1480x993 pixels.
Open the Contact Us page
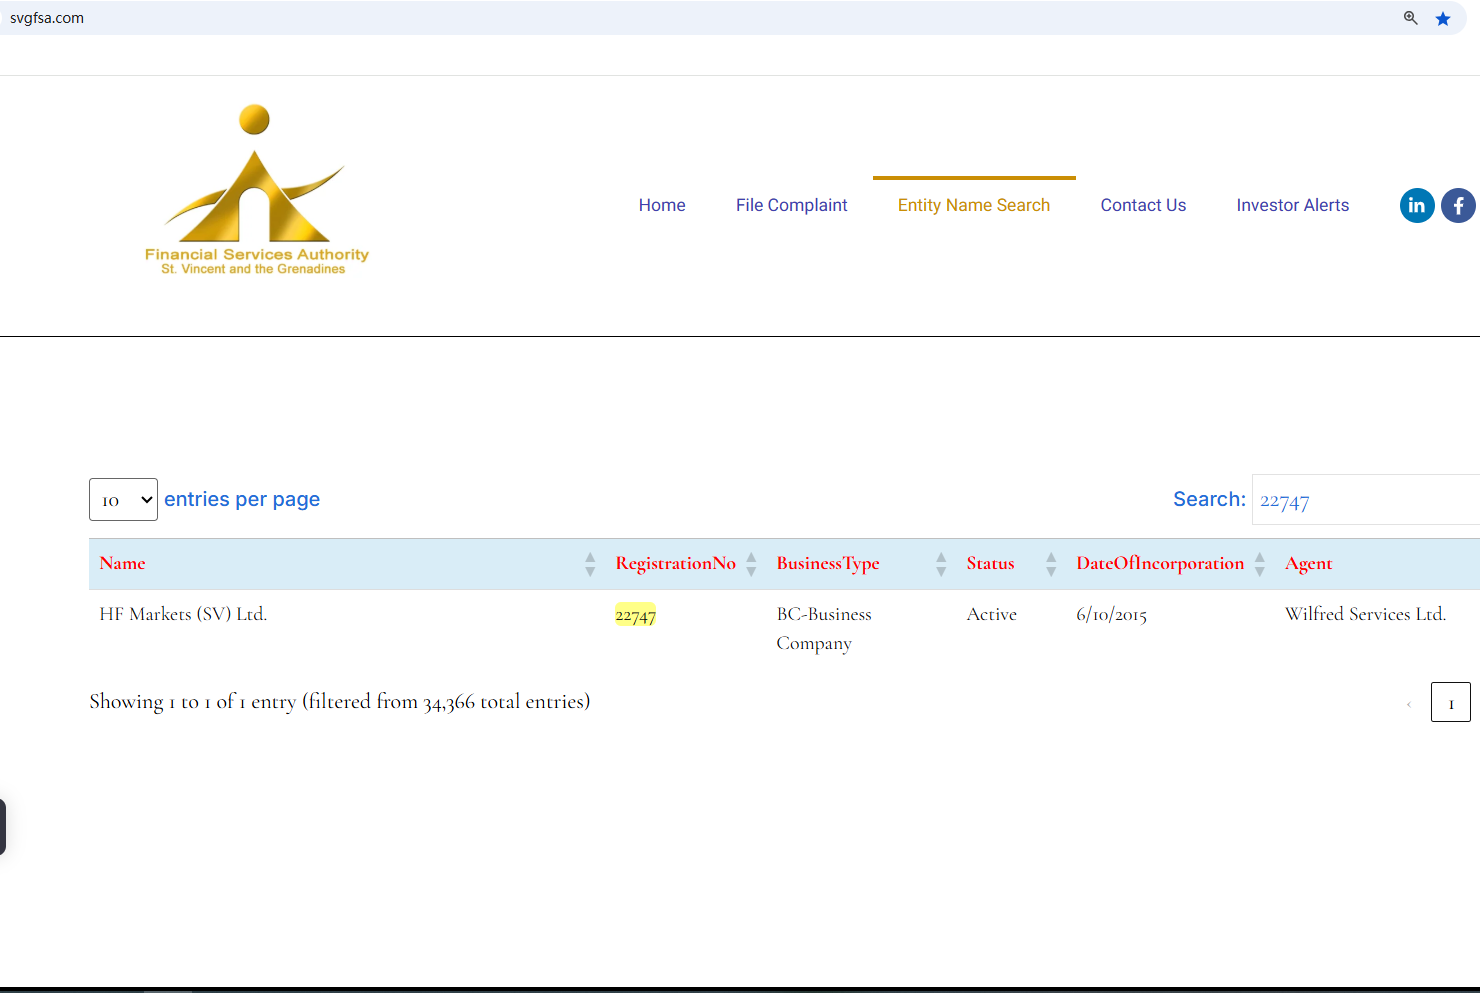tap(1143, 205)
